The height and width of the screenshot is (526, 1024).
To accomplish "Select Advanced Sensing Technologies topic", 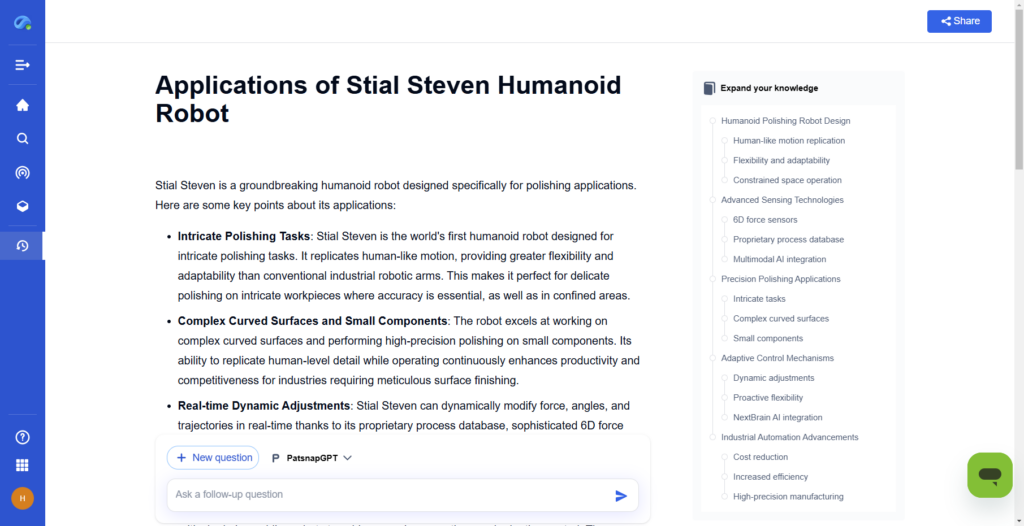I will tap(782, 200).
